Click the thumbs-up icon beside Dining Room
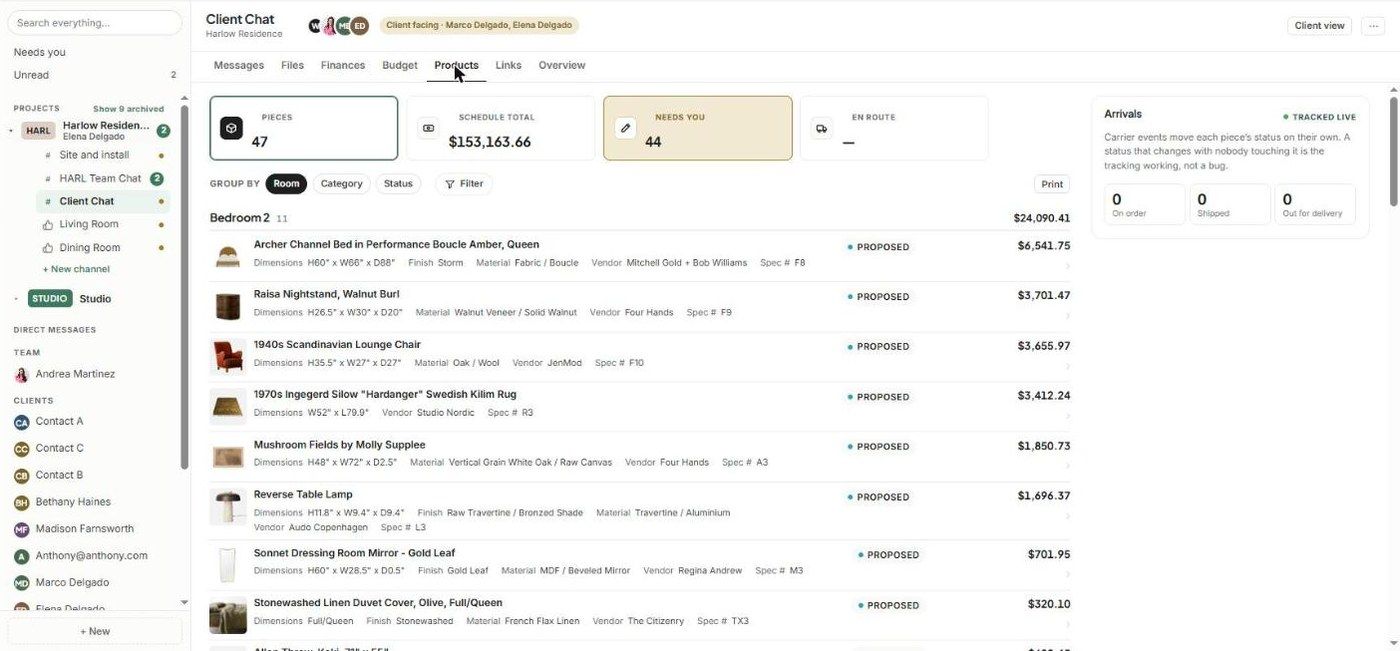 48,247
